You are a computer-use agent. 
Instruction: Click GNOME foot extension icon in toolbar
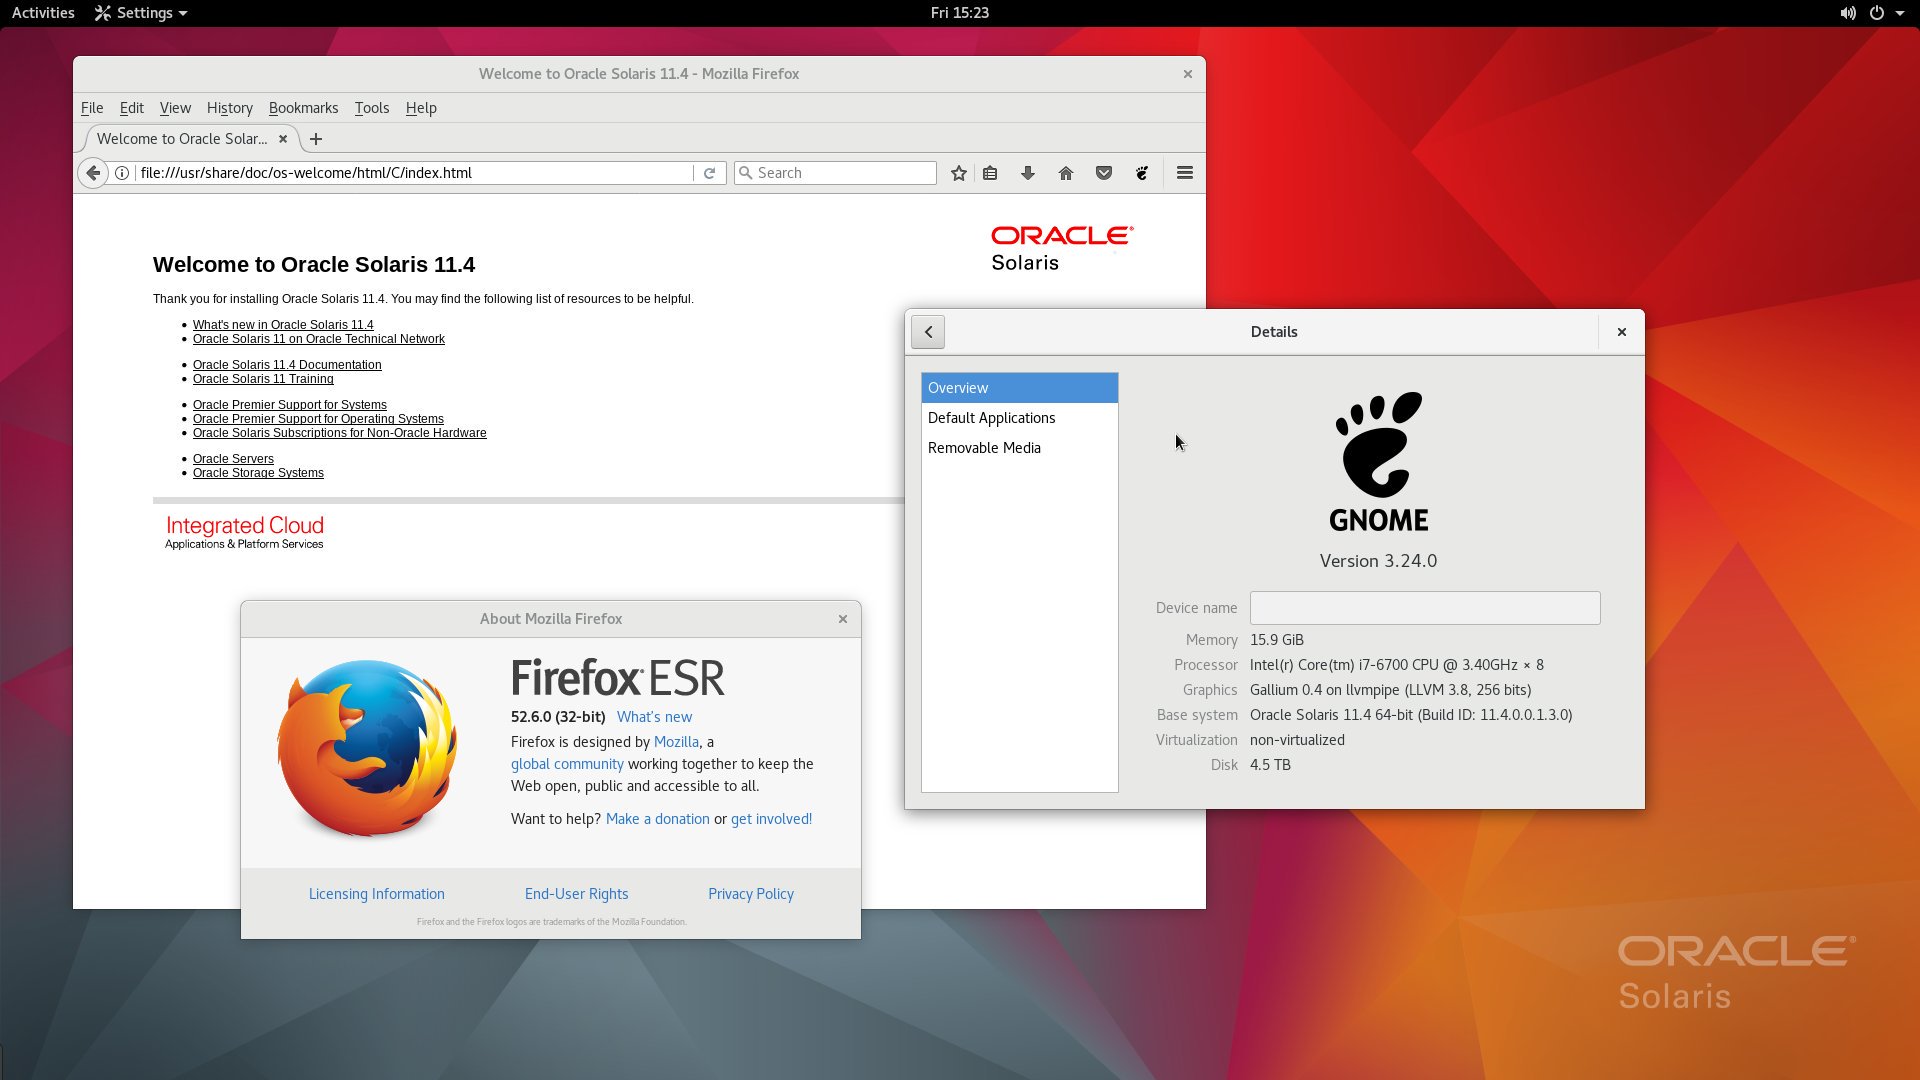[1142, 173]
